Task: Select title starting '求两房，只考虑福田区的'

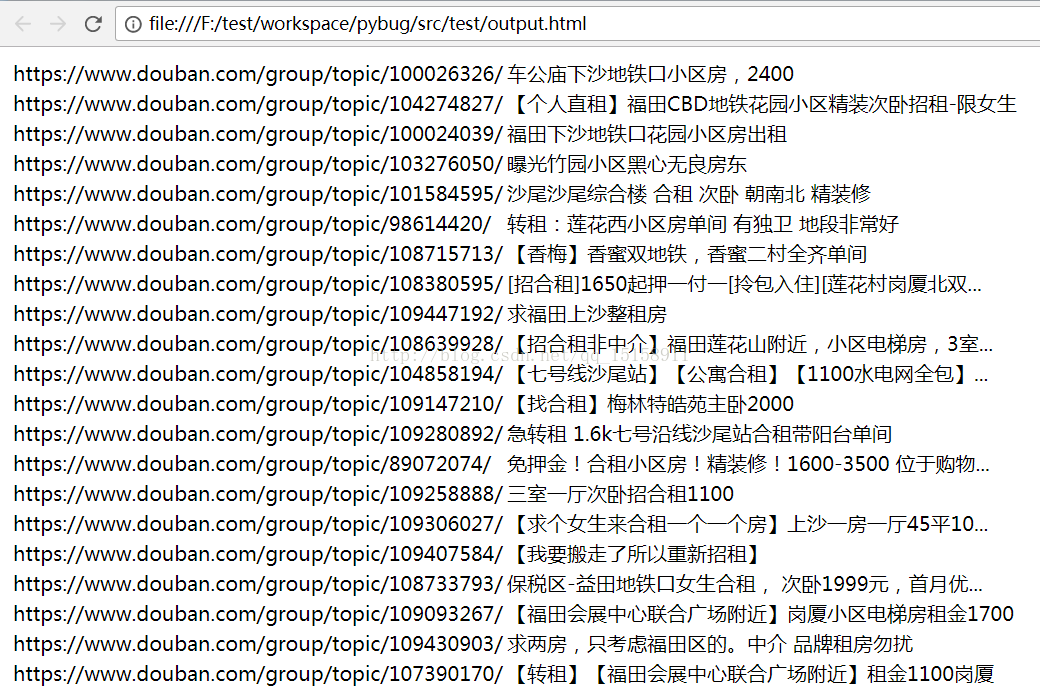Action: tap(710, 644)
